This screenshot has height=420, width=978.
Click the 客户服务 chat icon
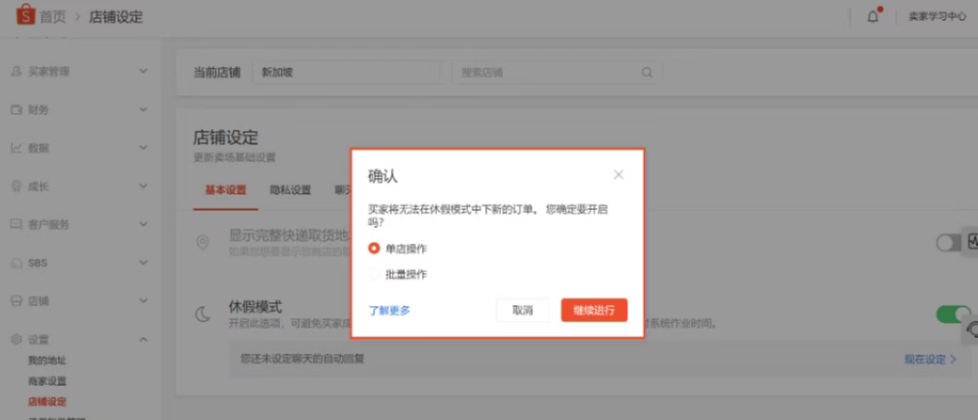pos(16,225)
